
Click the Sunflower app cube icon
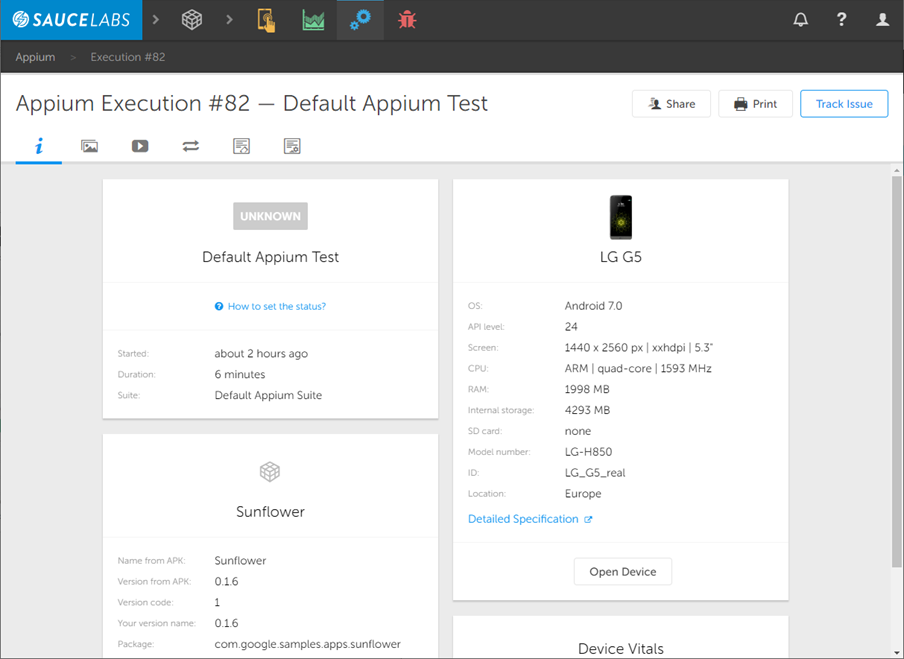pos(270,472)
